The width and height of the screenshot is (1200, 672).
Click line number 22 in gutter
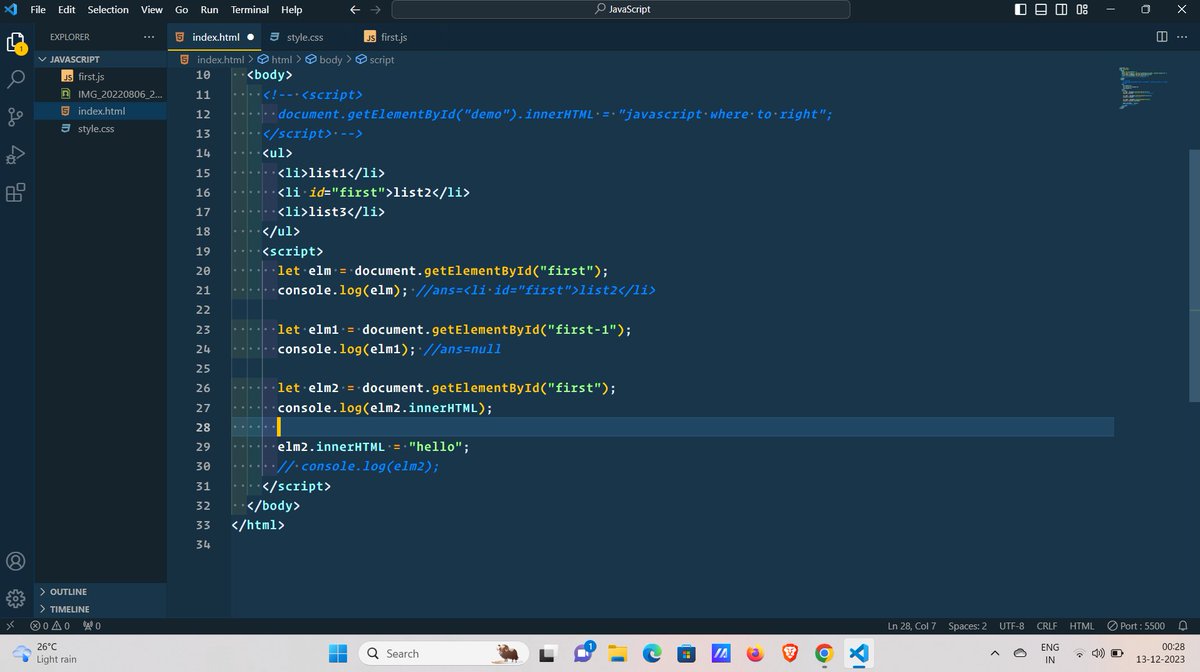tap(203, 310)
